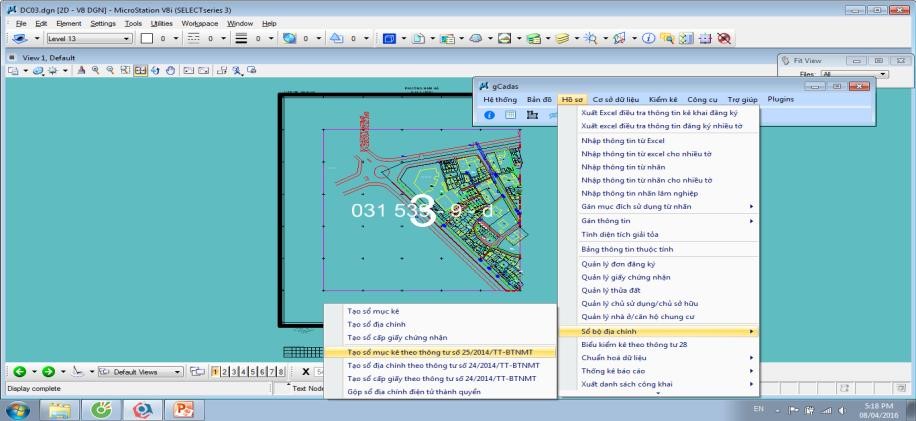The image size is (916, 421).
Task: Select the Pan View hand icon
Action: 170,72
